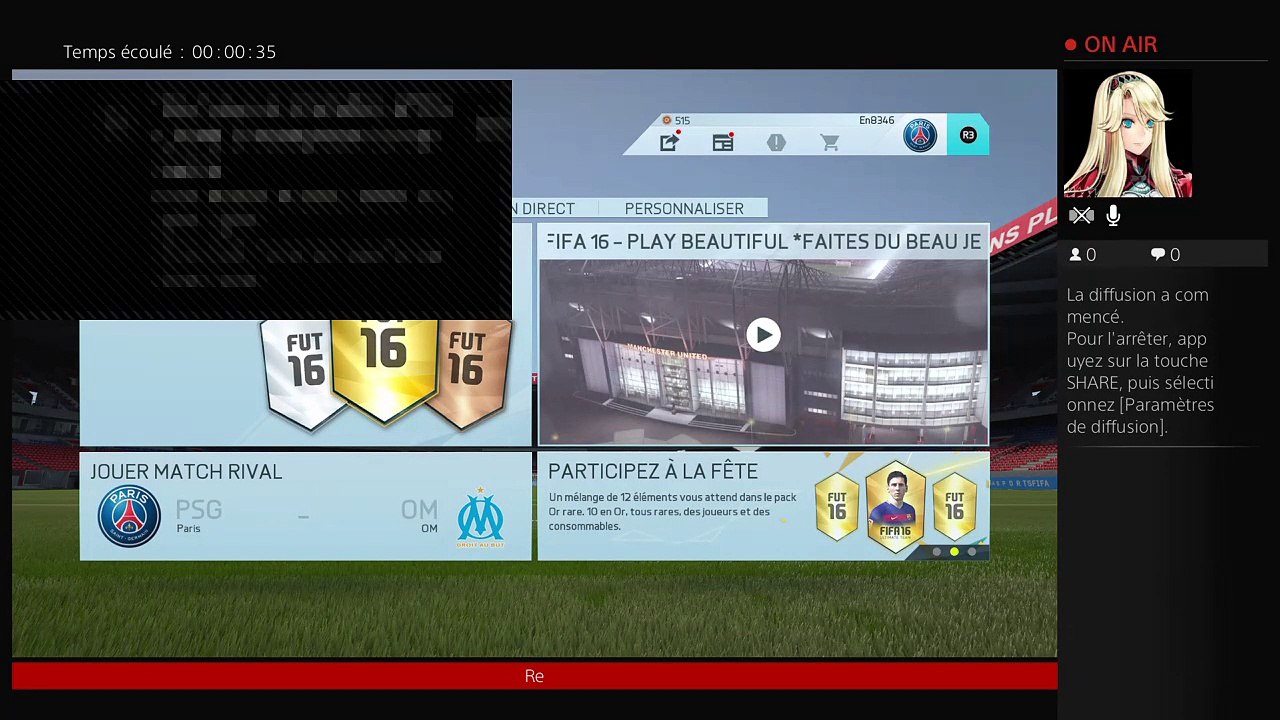Click the PSG crest in the rival match tile
Image resolution: width=1280 pixels, height=720 pixels.
[x=129, y=516]
